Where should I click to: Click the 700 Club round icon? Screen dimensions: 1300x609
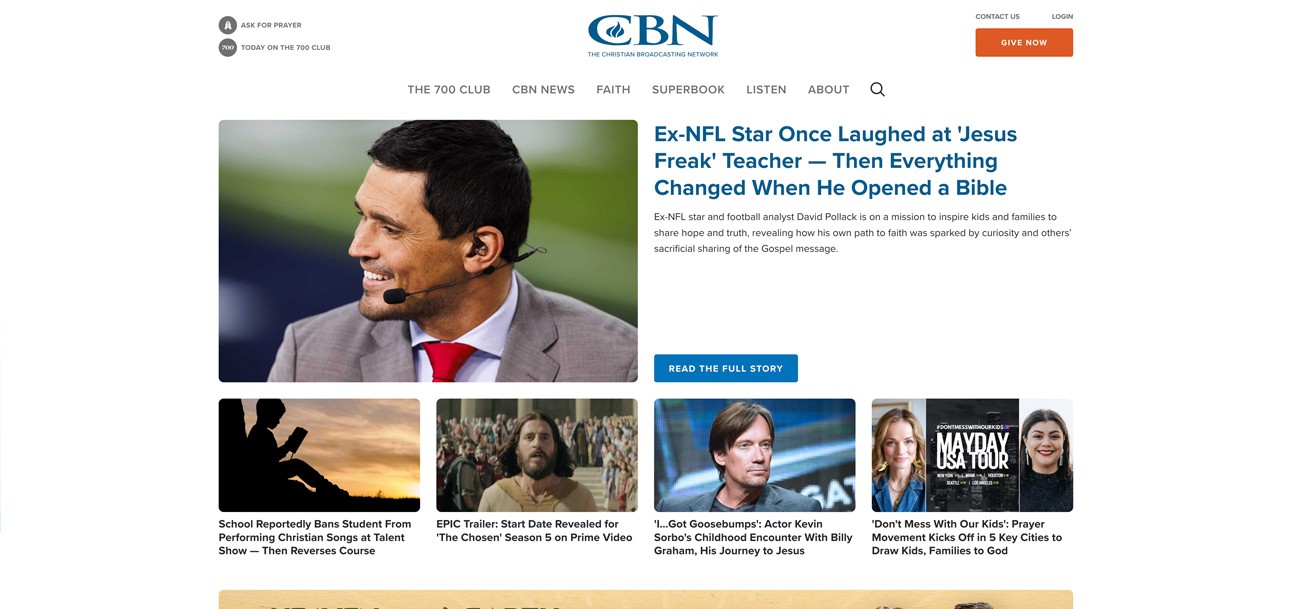228,47
